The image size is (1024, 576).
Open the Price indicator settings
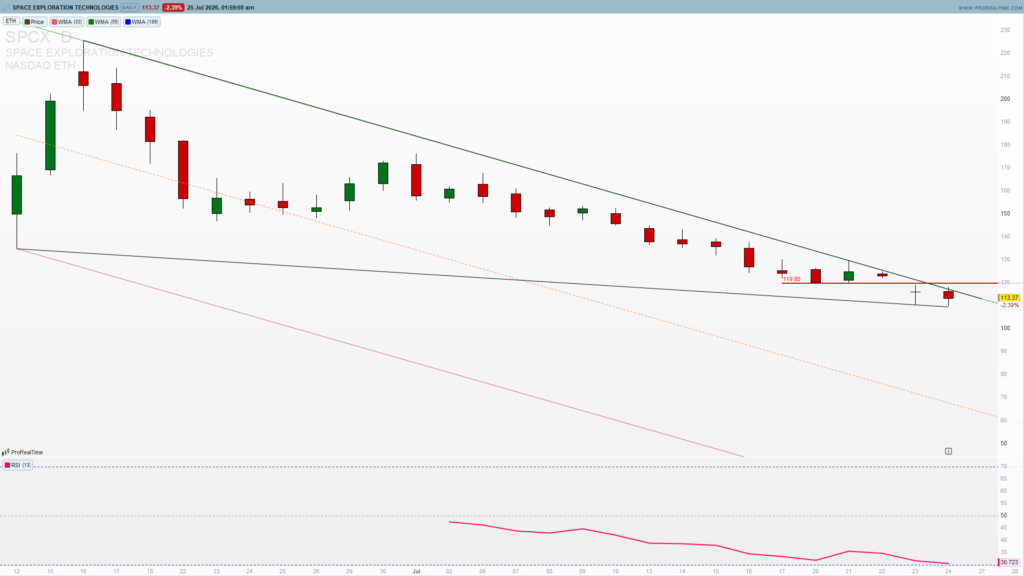pyautogui.click(x=34, y=22)
